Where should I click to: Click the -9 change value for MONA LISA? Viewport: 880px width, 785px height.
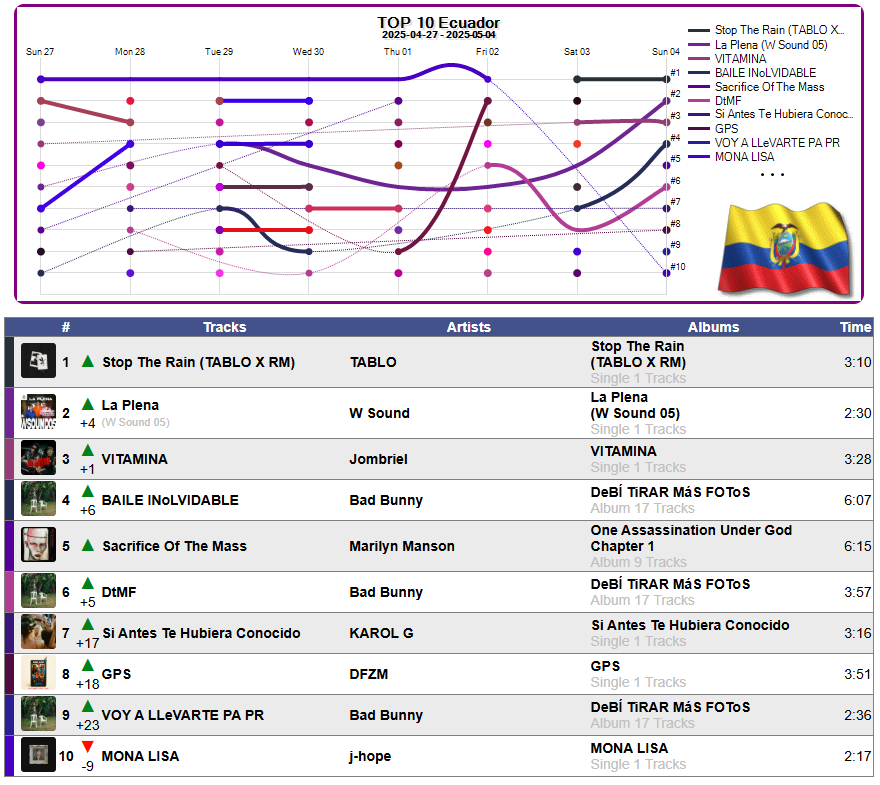(x=88, y=766)
